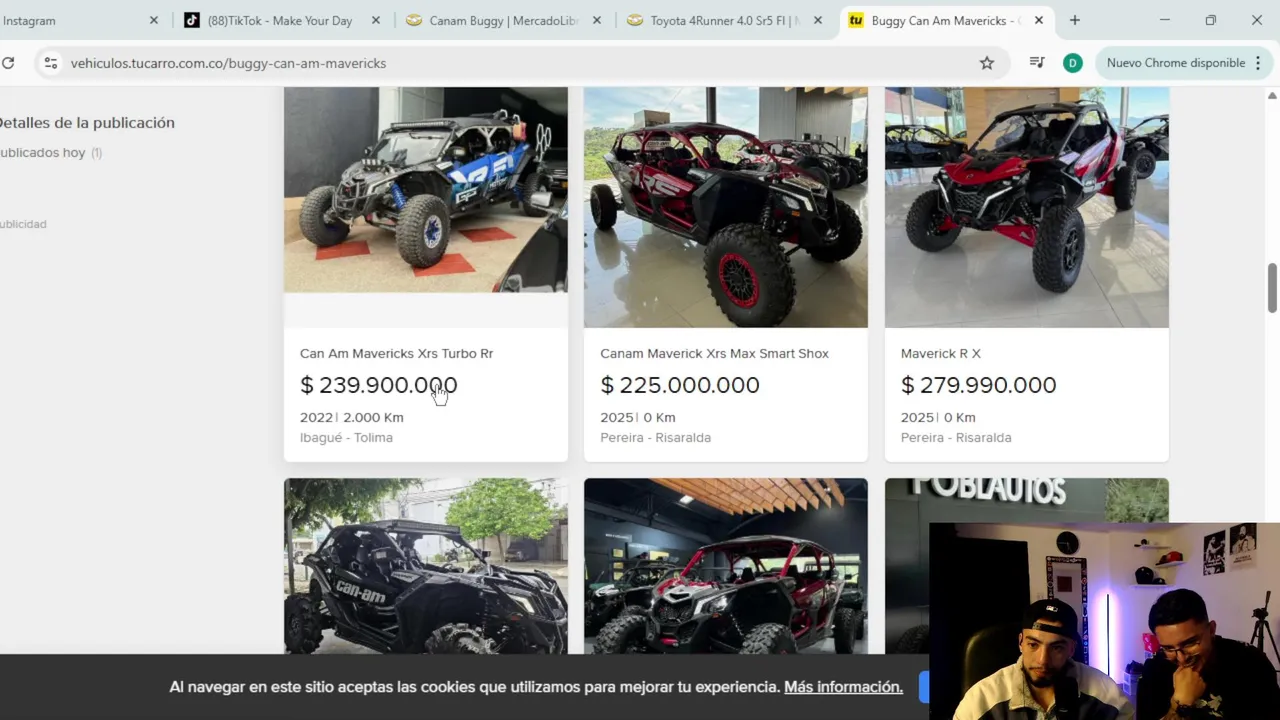Viewport: 1280px width, 720px height.
Task: Open the media control icon in the toolbar
Action: pyautogui.click(x=1037, y=63)
